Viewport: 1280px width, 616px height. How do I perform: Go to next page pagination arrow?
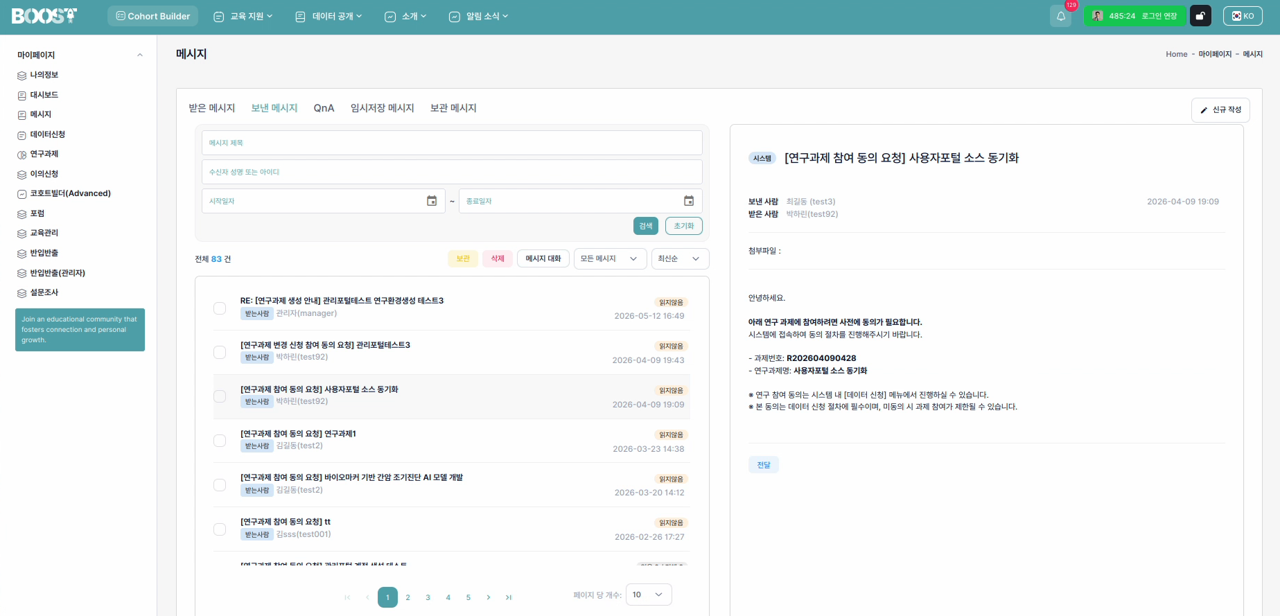tap(488, 597)
